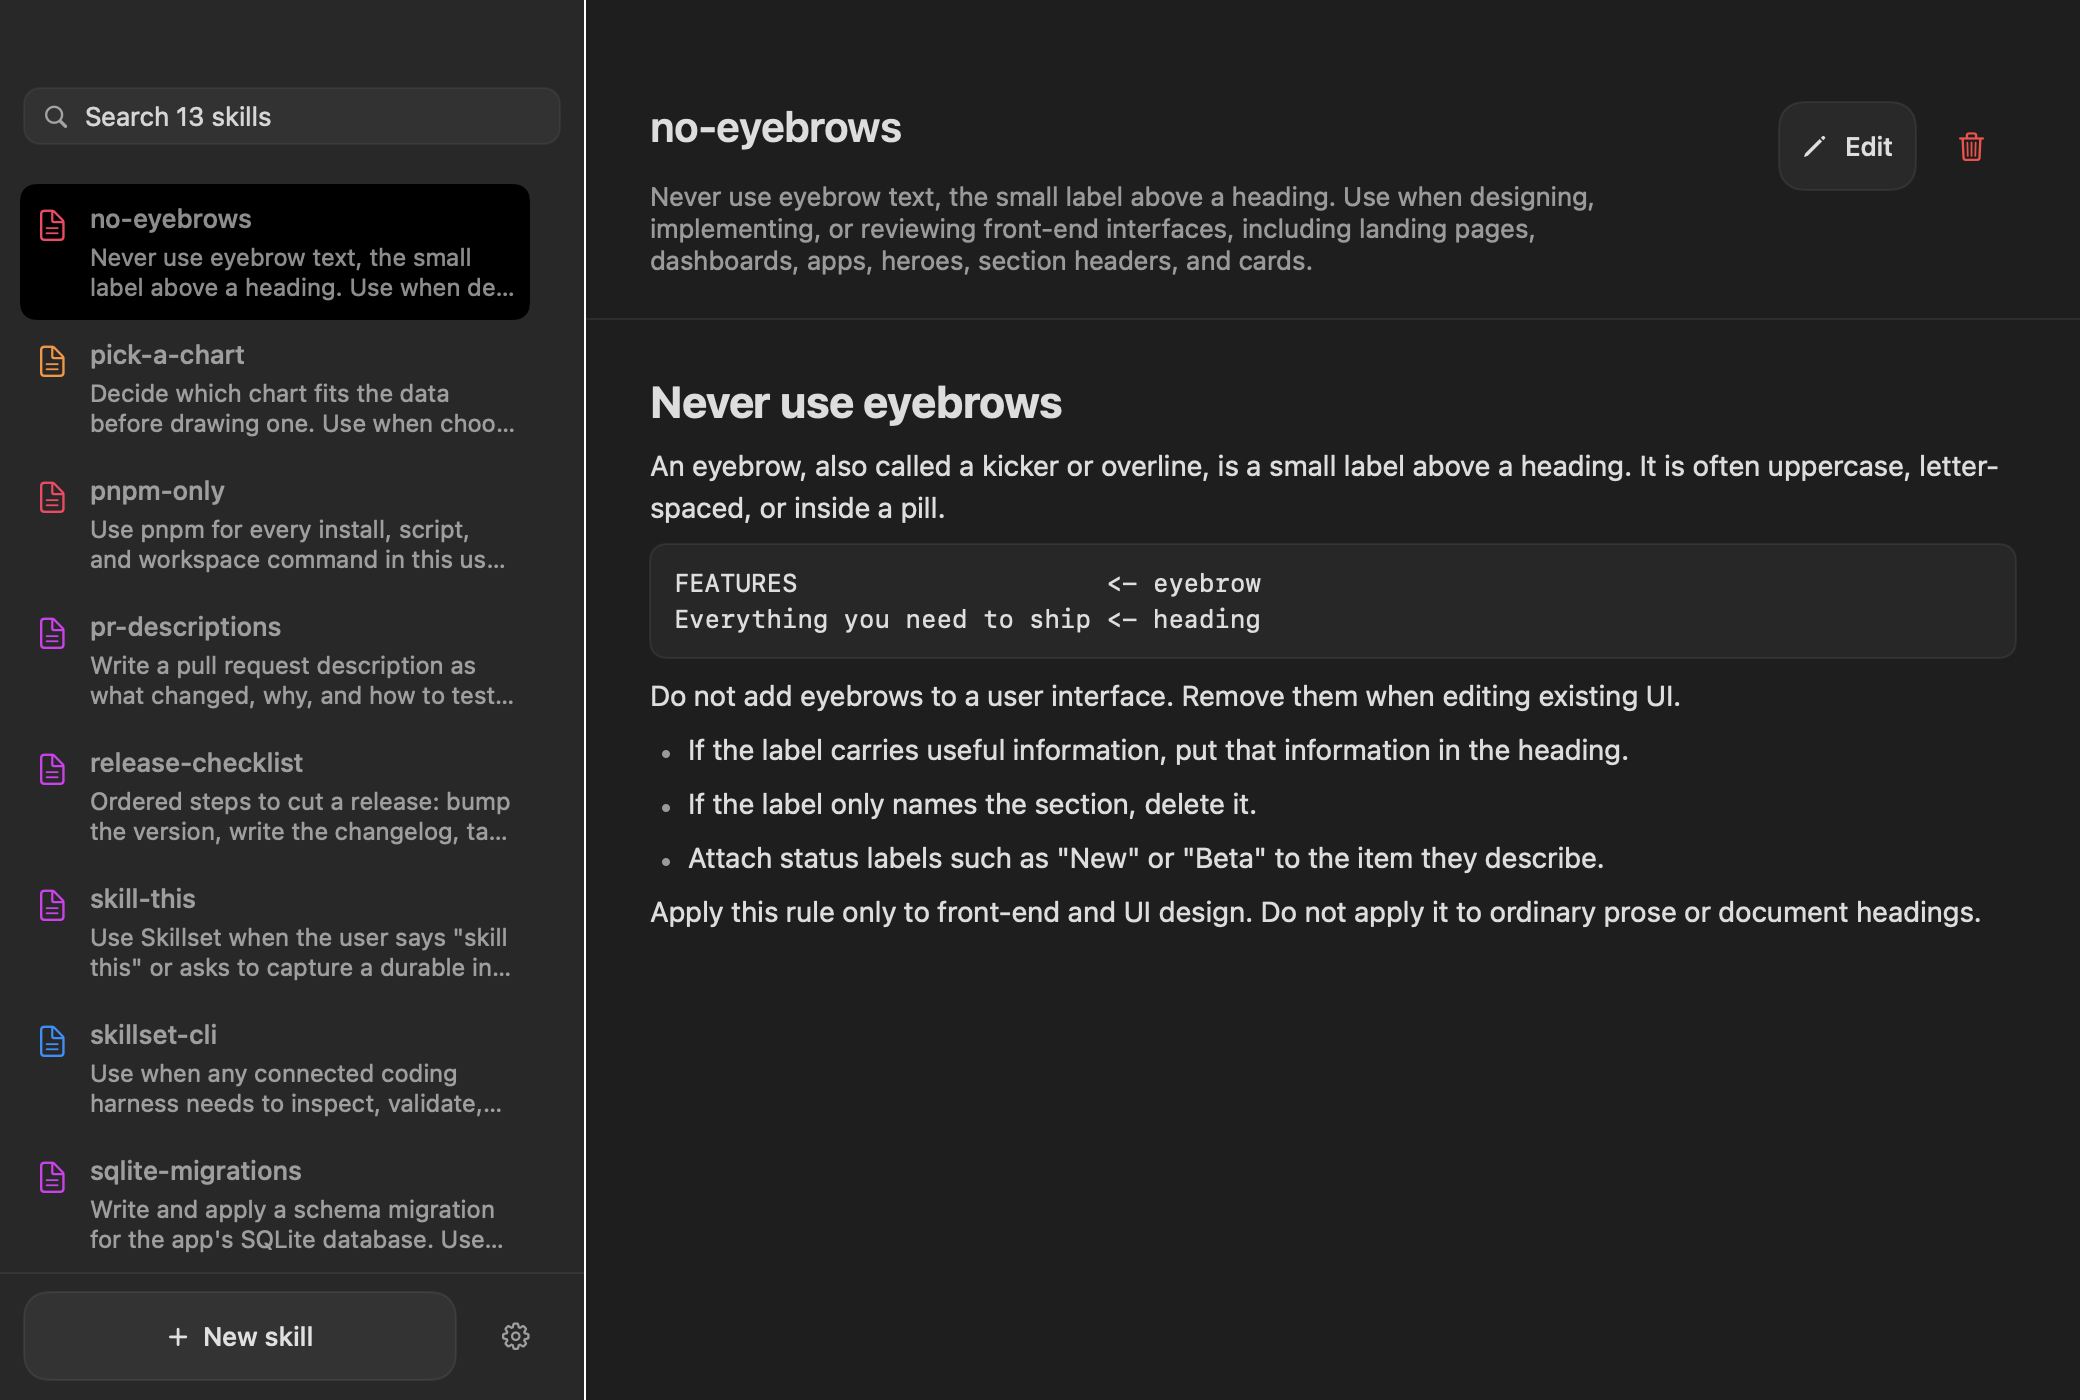This screenshot has height=1400, width=2080.
Task: Click the pencil icon in Edit button
Action: pos(1814,147)
